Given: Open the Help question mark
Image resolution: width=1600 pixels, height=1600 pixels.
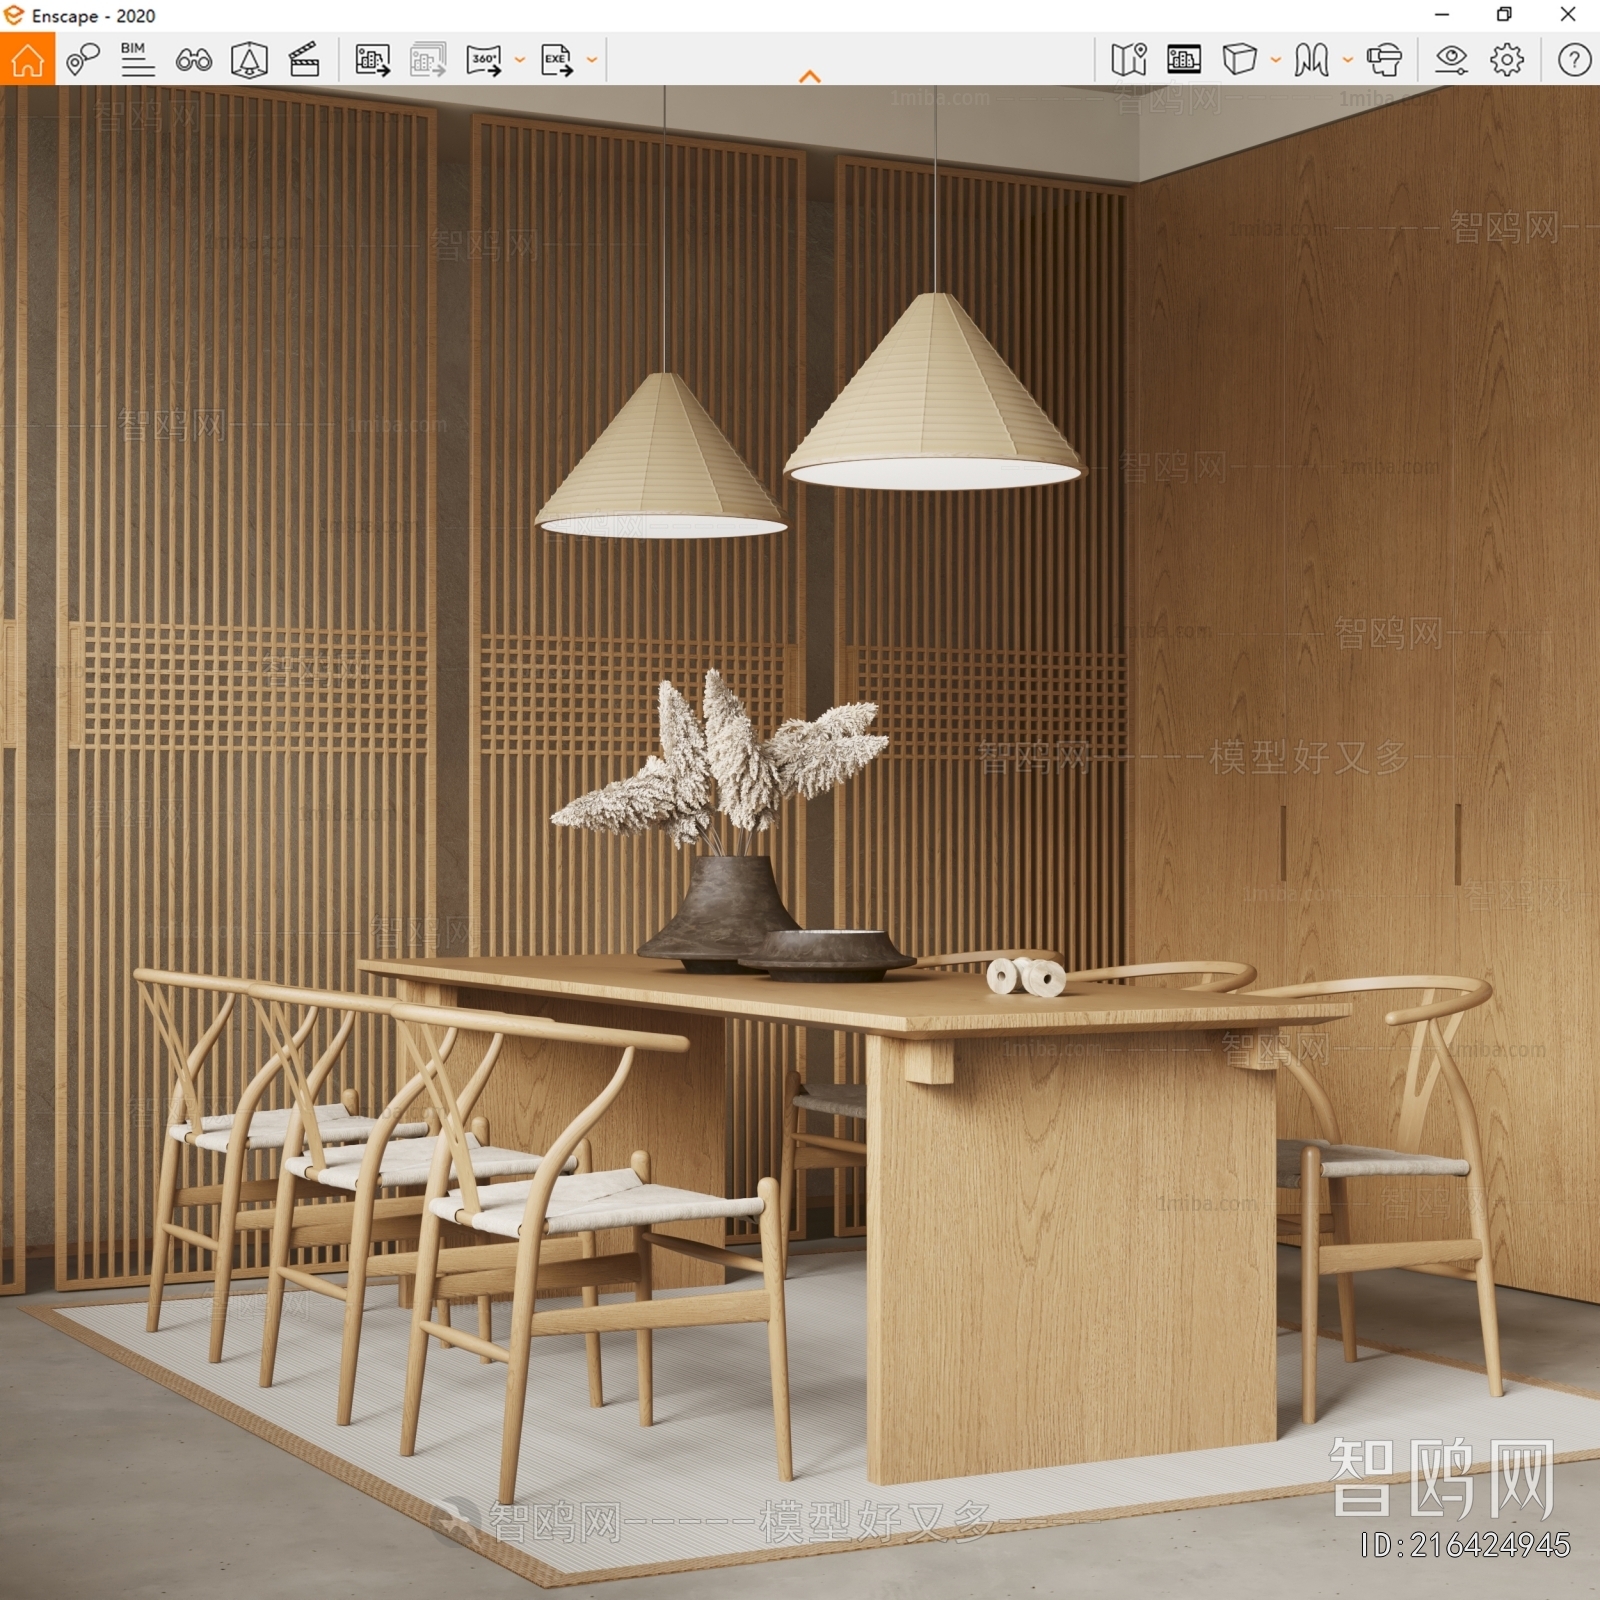Looking at the screenshot, I should pos(1574,60).
